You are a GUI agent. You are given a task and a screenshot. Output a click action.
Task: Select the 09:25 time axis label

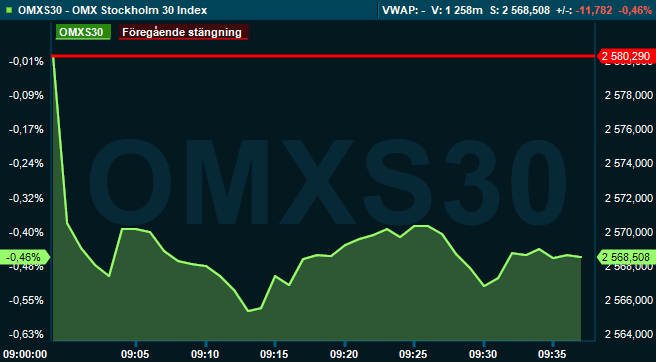pos(414,354)
